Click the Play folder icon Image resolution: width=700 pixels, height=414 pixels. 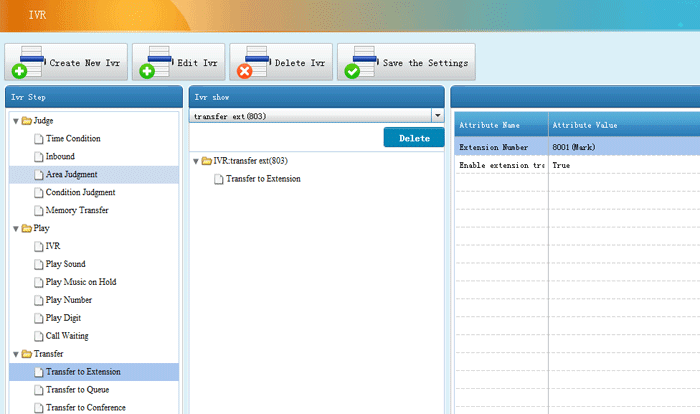(x=26, y=229)
